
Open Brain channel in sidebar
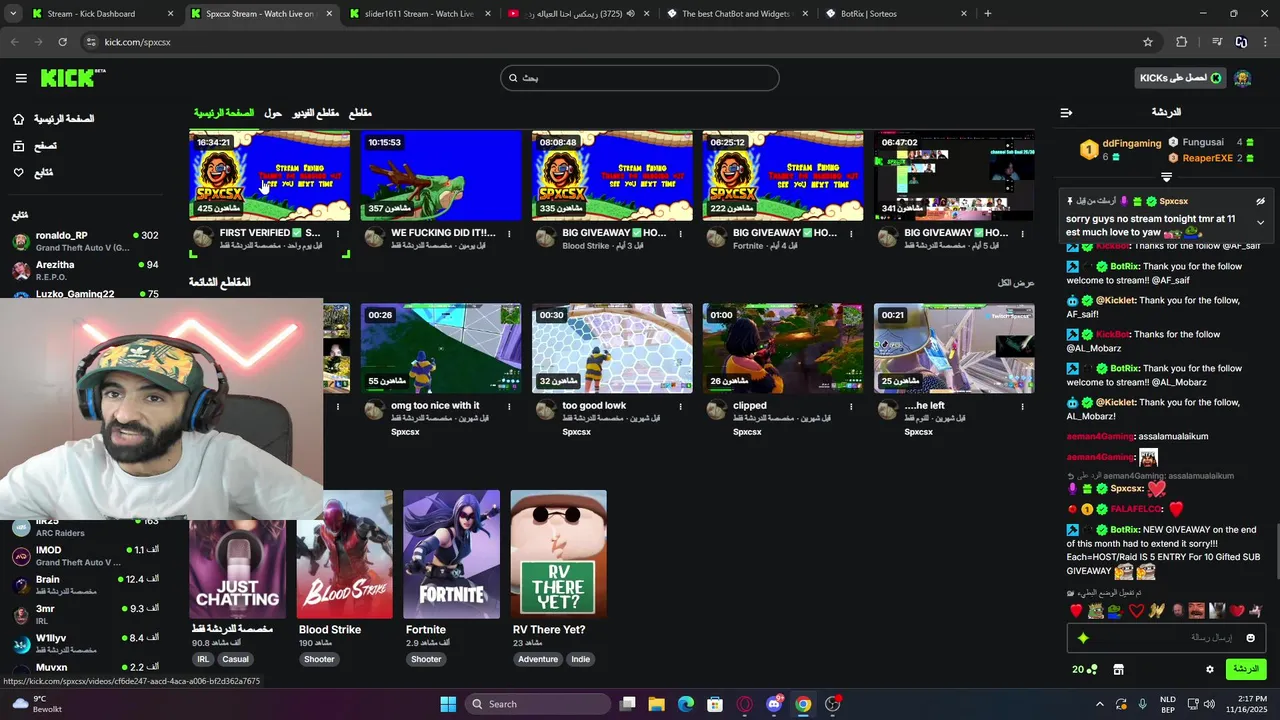[85, 585]
